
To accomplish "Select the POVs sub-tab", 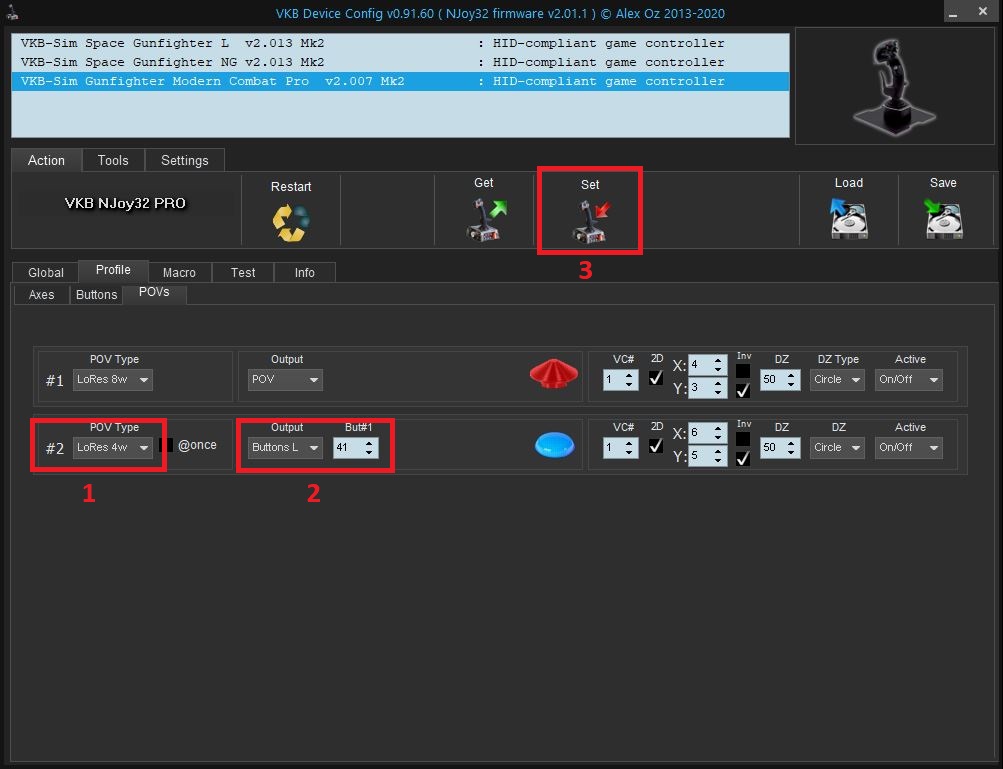I will point(154,292).
